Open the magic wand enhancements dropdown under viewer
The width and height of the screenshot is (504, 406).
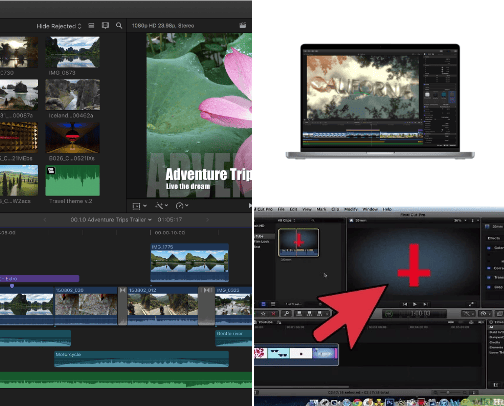(x=161, y=206)
